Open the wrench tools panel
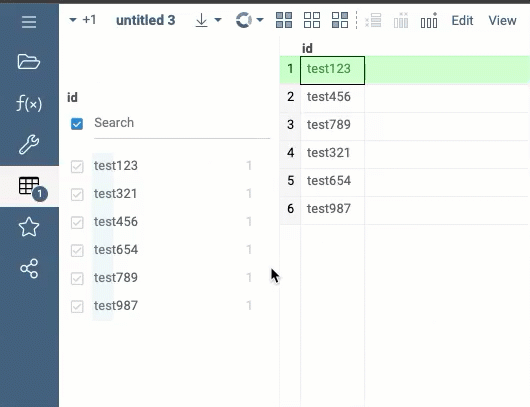 [x=29, y=144]
